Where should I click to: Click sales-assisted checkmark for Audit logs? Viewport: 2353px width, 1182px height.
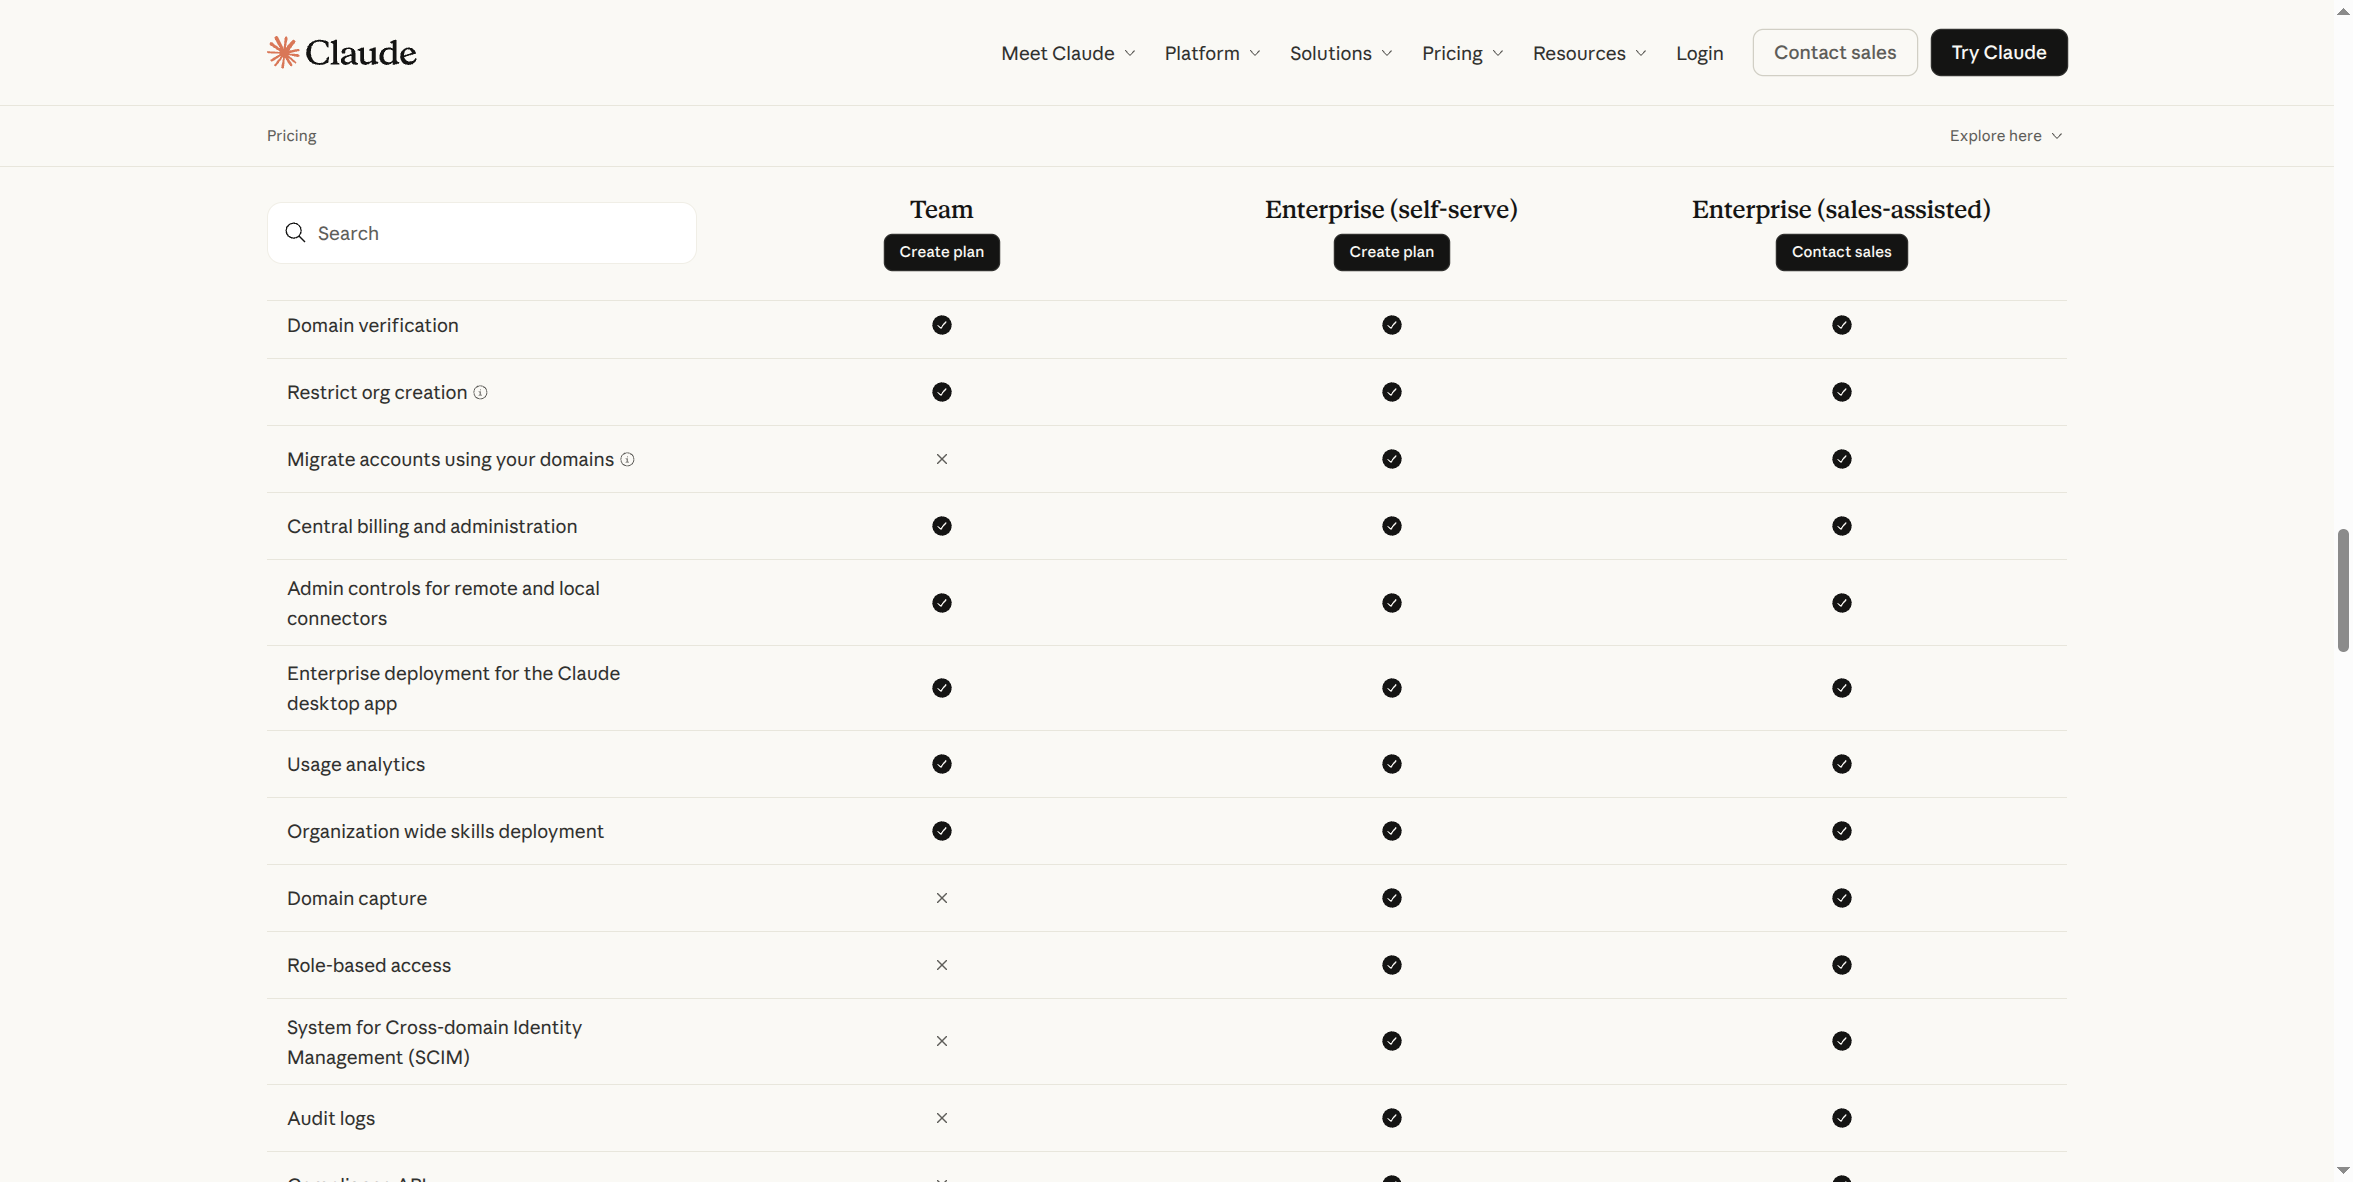click(1842, 1118)
